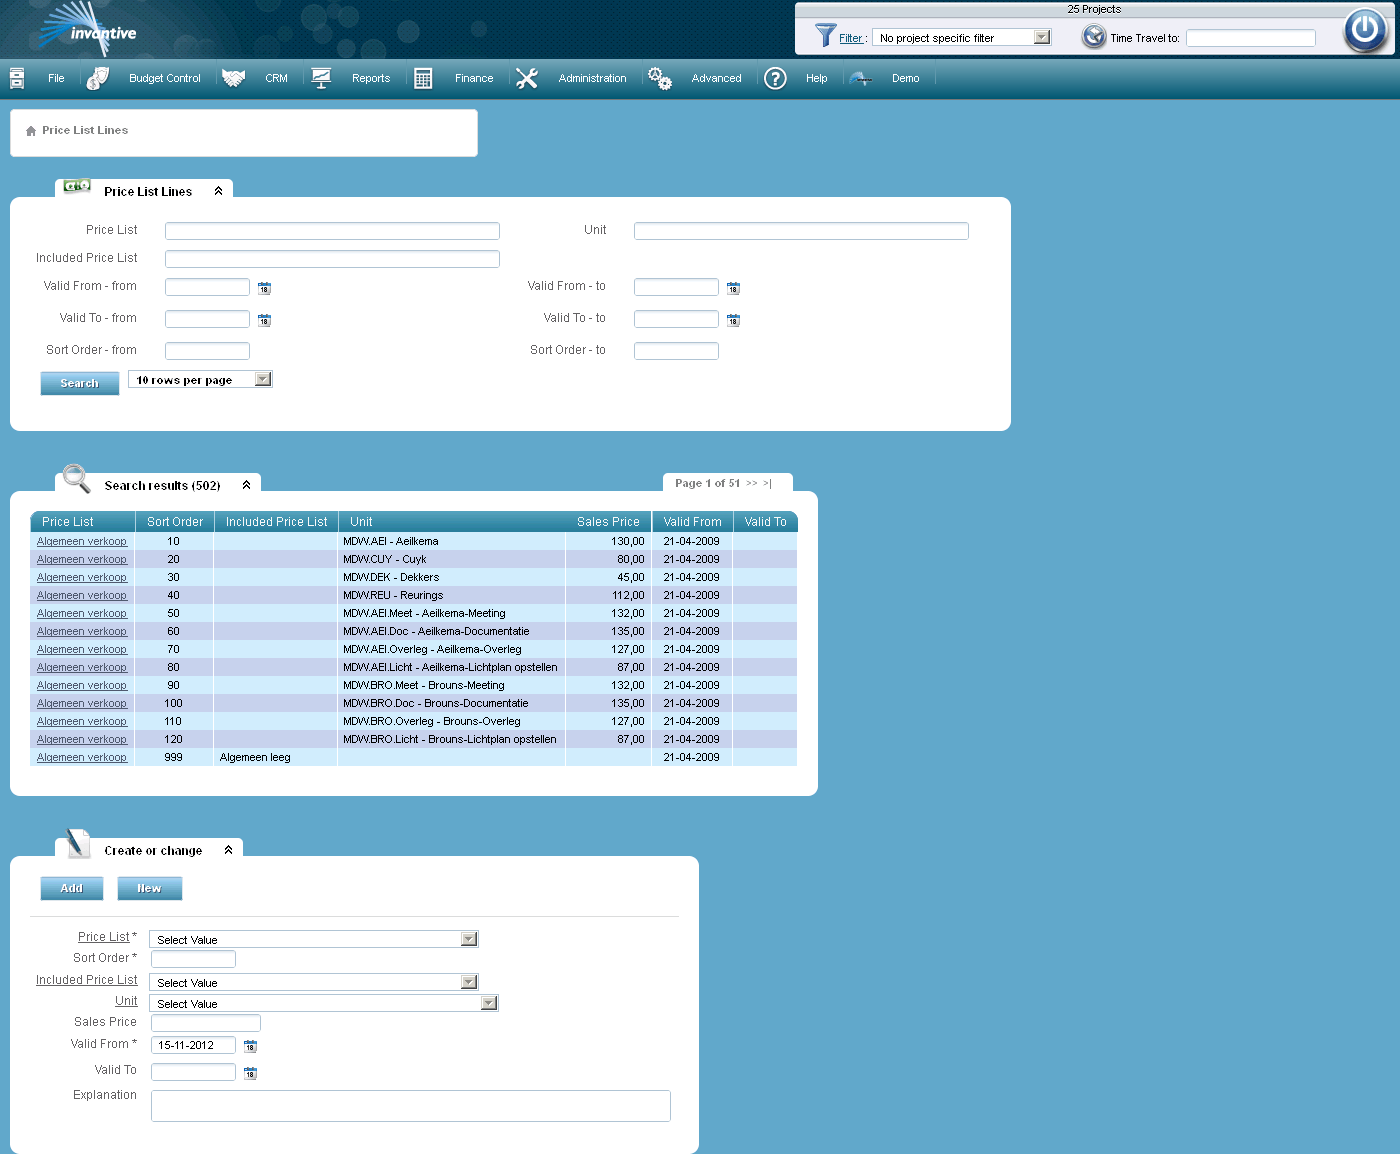Open calendar for Valid To - from
Screen dimensions: 1400x1154
264,320
